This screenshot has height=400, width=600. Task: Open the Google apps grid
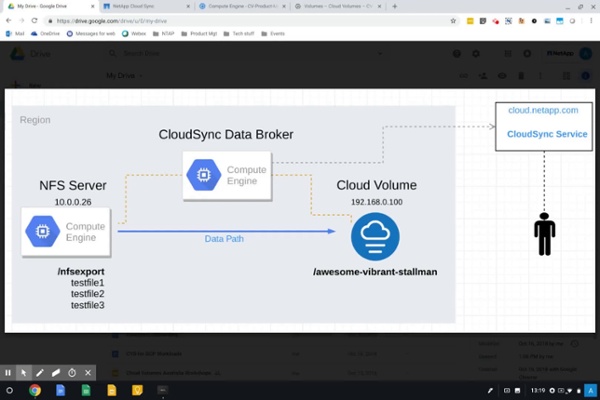pyautogui.click(x=508, y=54)
